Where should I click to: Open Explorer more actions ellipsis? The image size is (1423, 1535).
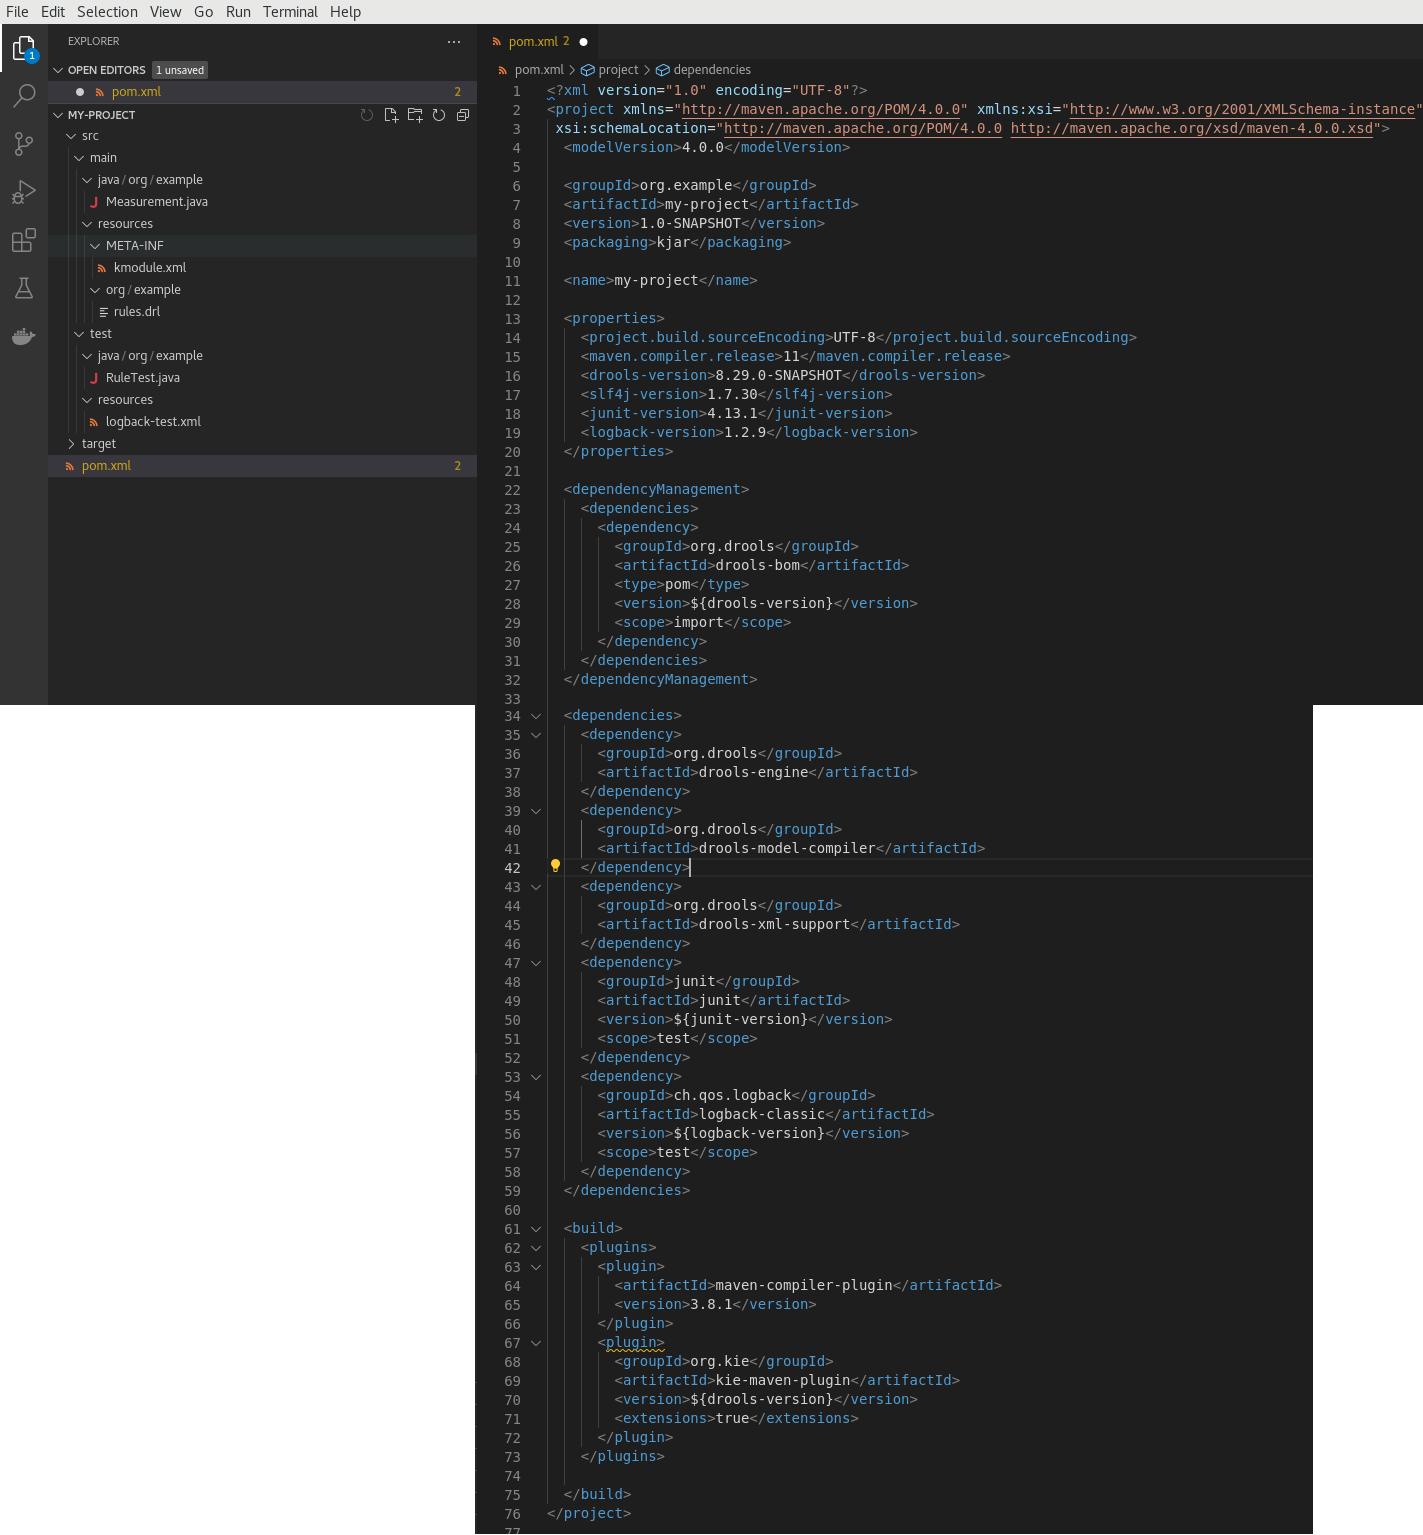454,42
